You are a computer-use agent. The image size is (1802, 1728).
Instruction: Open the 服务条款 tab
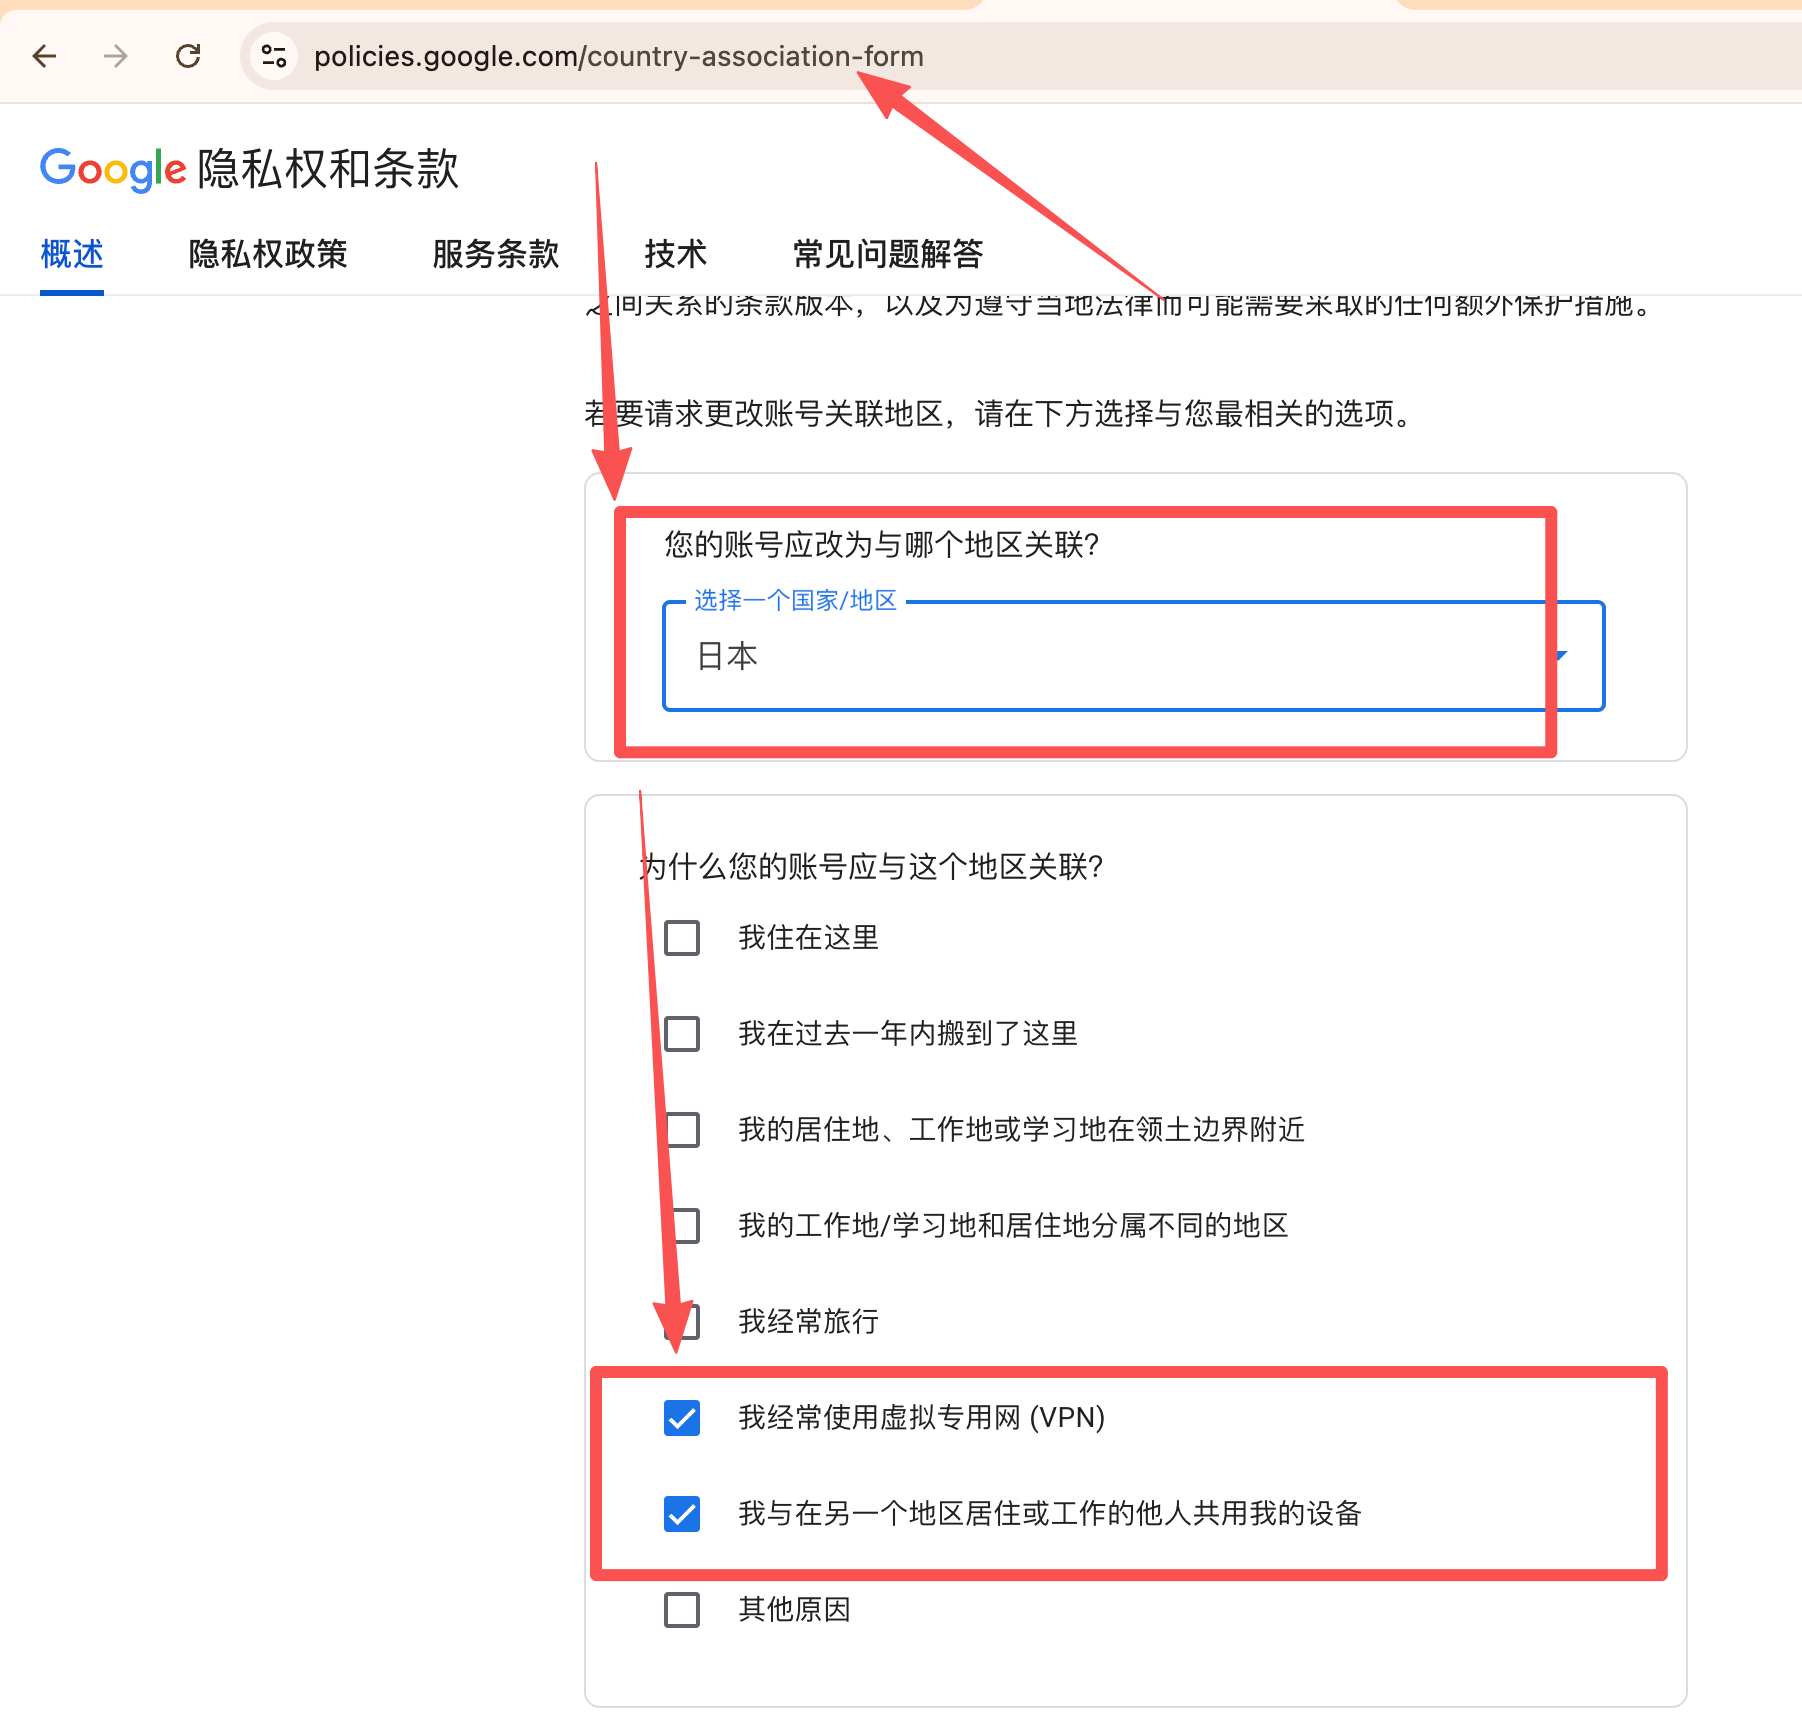coord(496,254)
